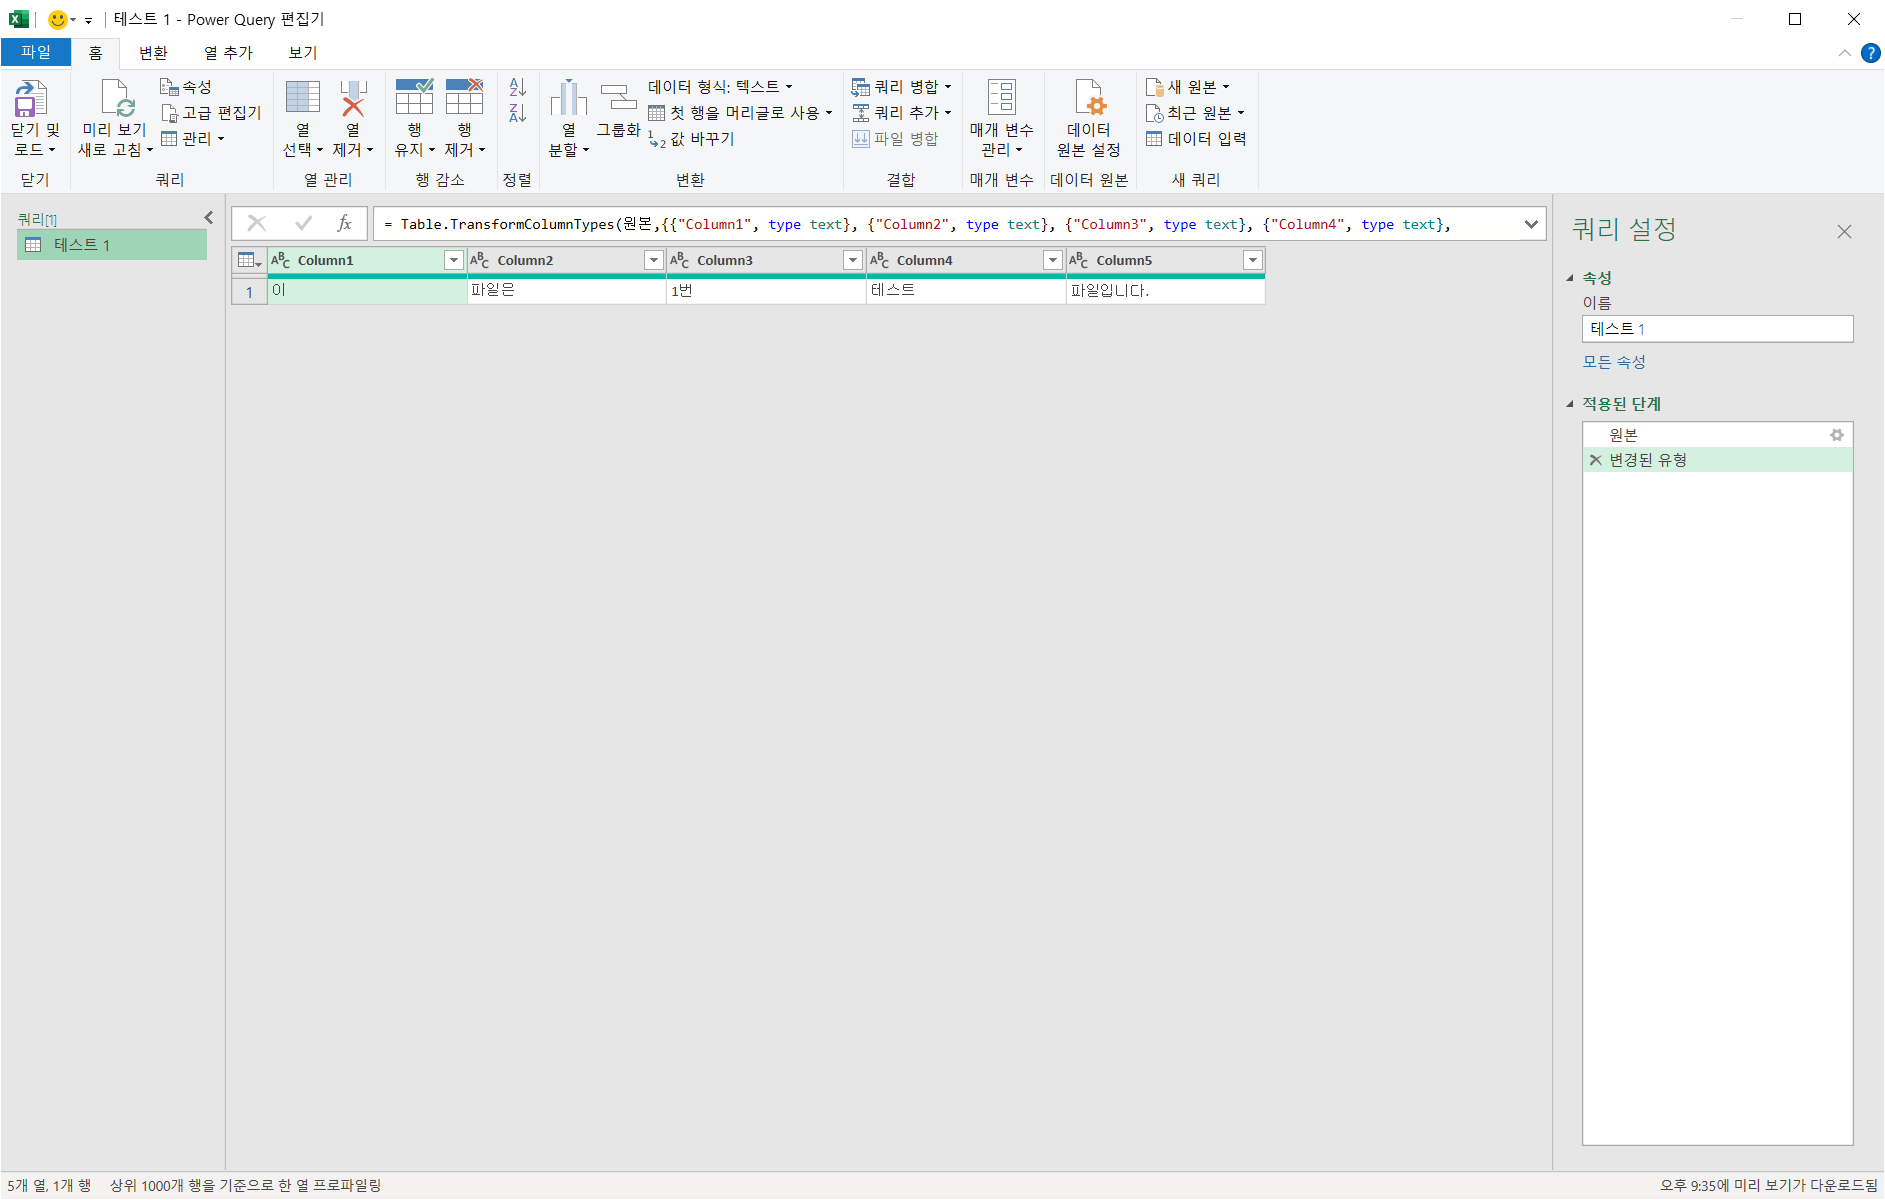Select cell containing 파일은
The height and width of the screenshot is (1200, 1885).
pos(567,291)
